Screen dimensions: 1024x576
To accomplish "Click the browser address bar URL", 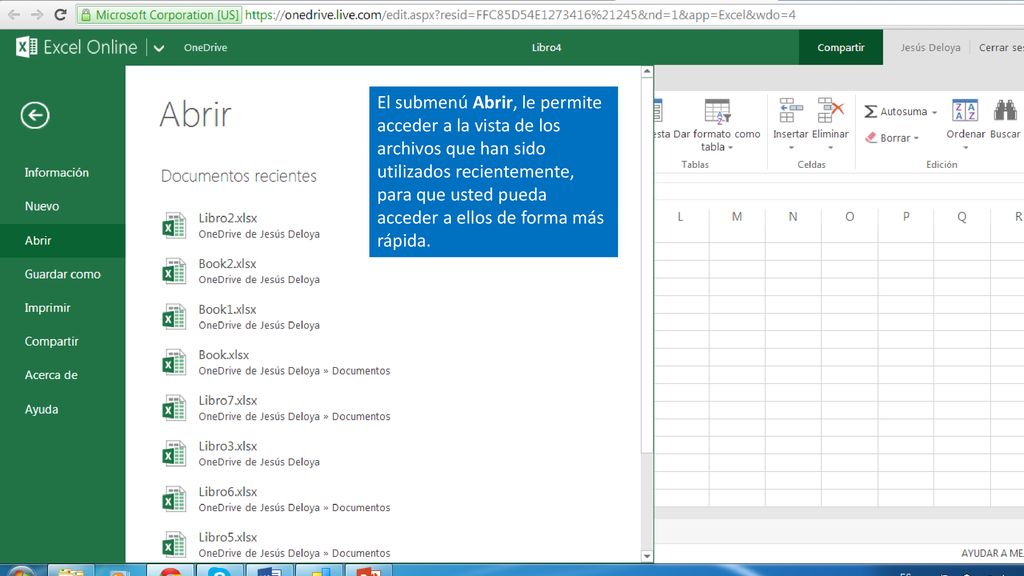I will point(520,14).
